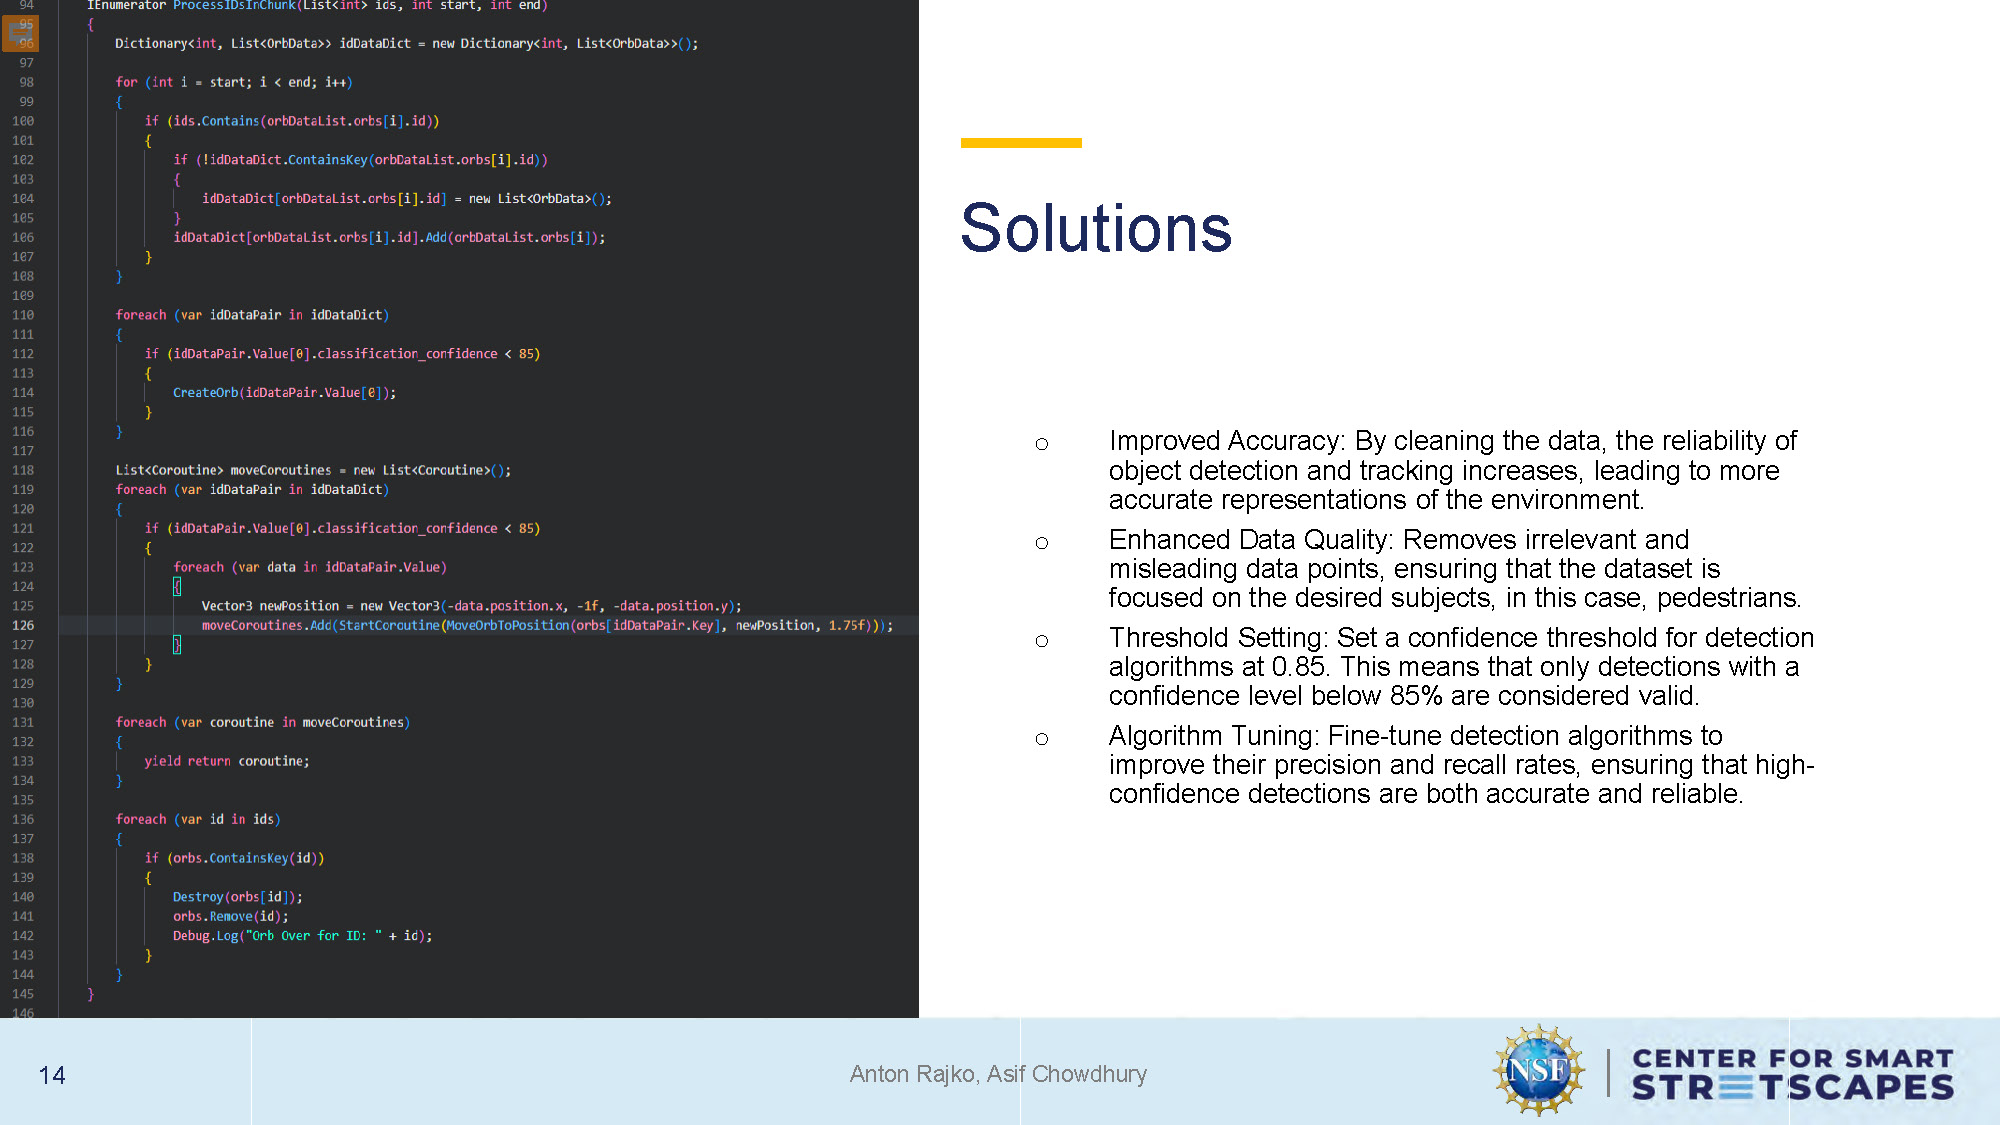Click highlighted closing bracket on line 127

tap(177, 645)
